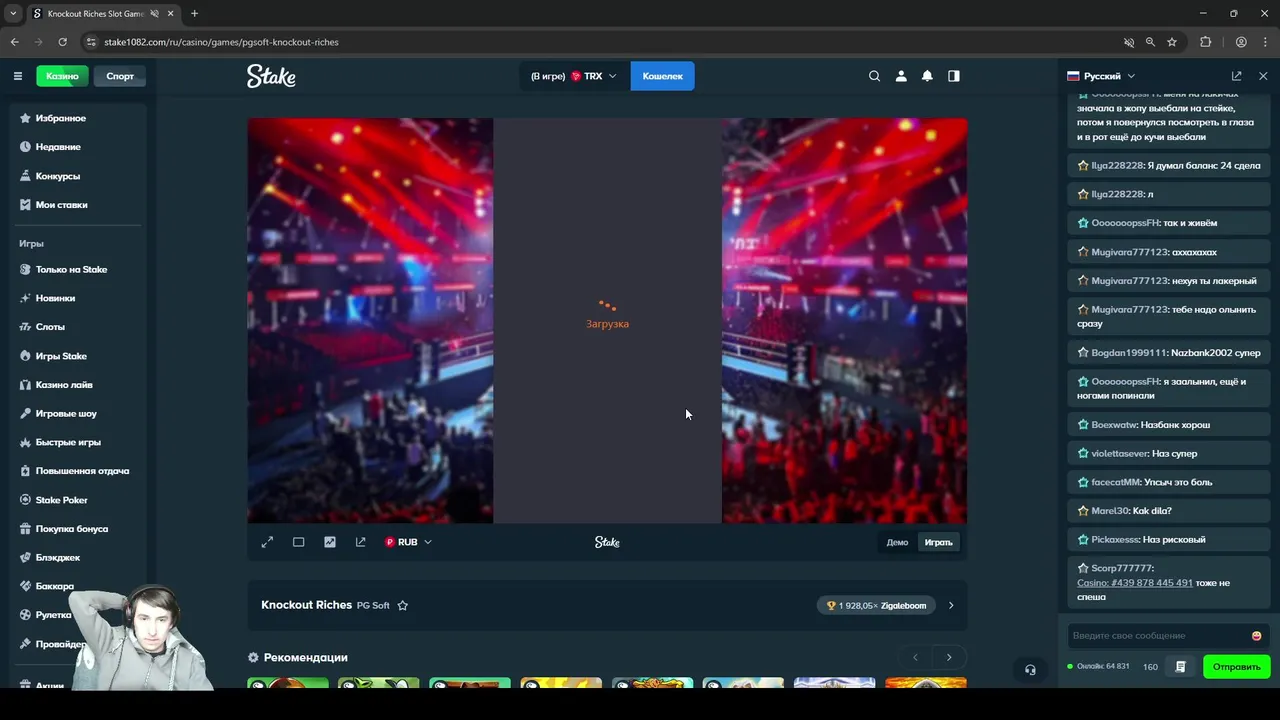Click the browser address bar URL
This screenshot has width=1280, height=720.
(x=221, y=42)
